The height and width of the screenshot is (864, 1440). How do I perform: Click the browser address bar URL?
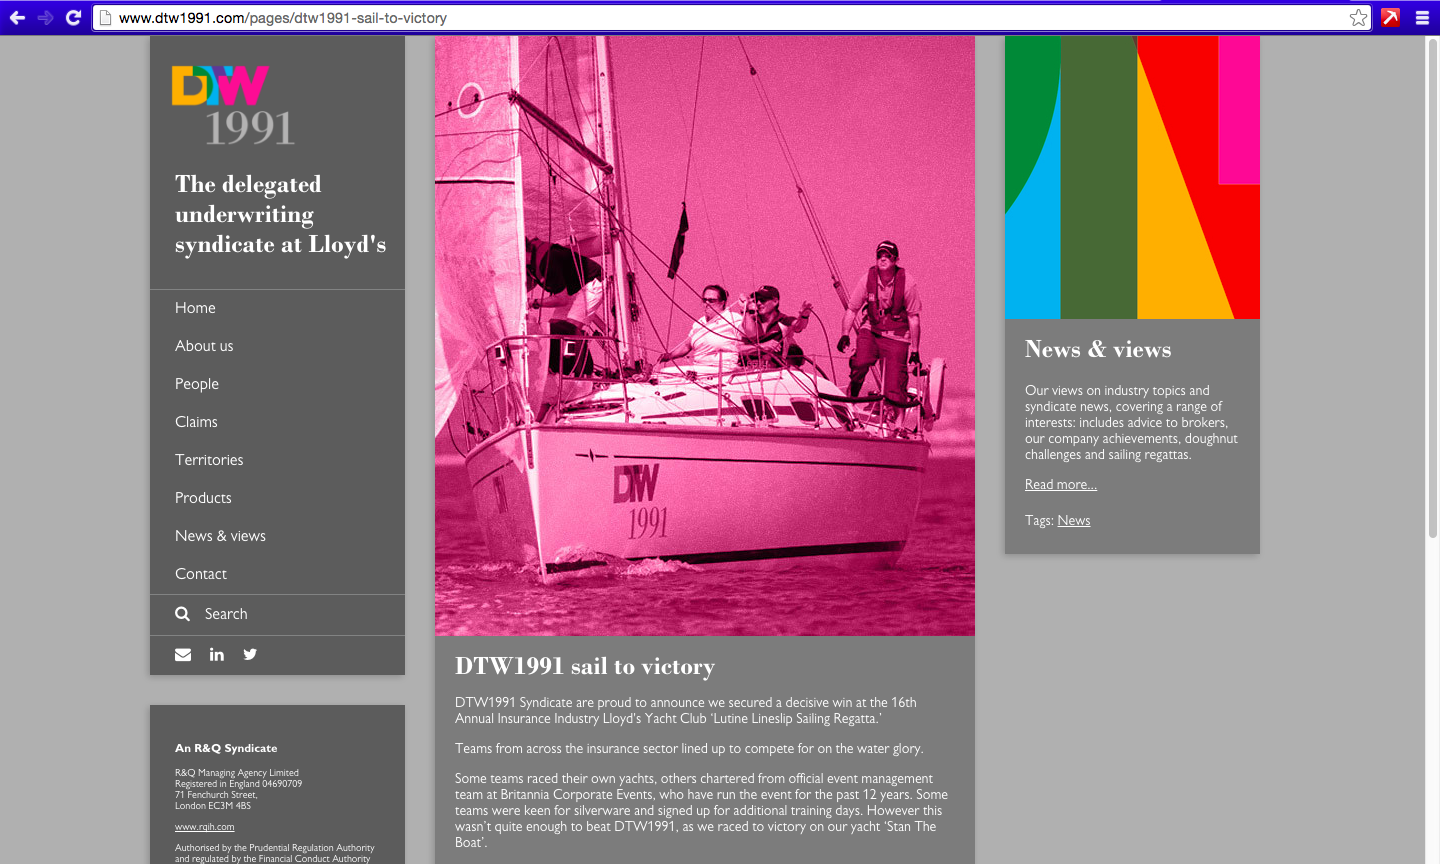(x=283, y=18)
